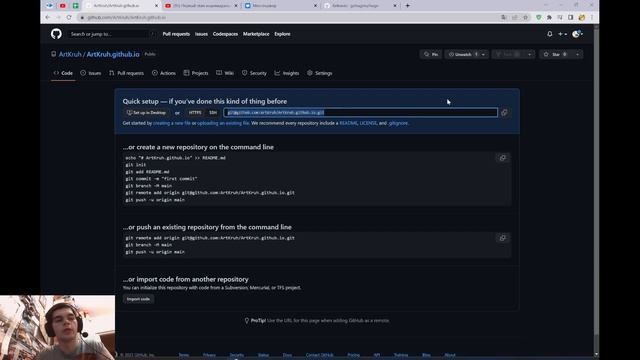Follow the 'uploading an existing file' link
This screenshot has width=640, height=360.
(x=223, y=123)
